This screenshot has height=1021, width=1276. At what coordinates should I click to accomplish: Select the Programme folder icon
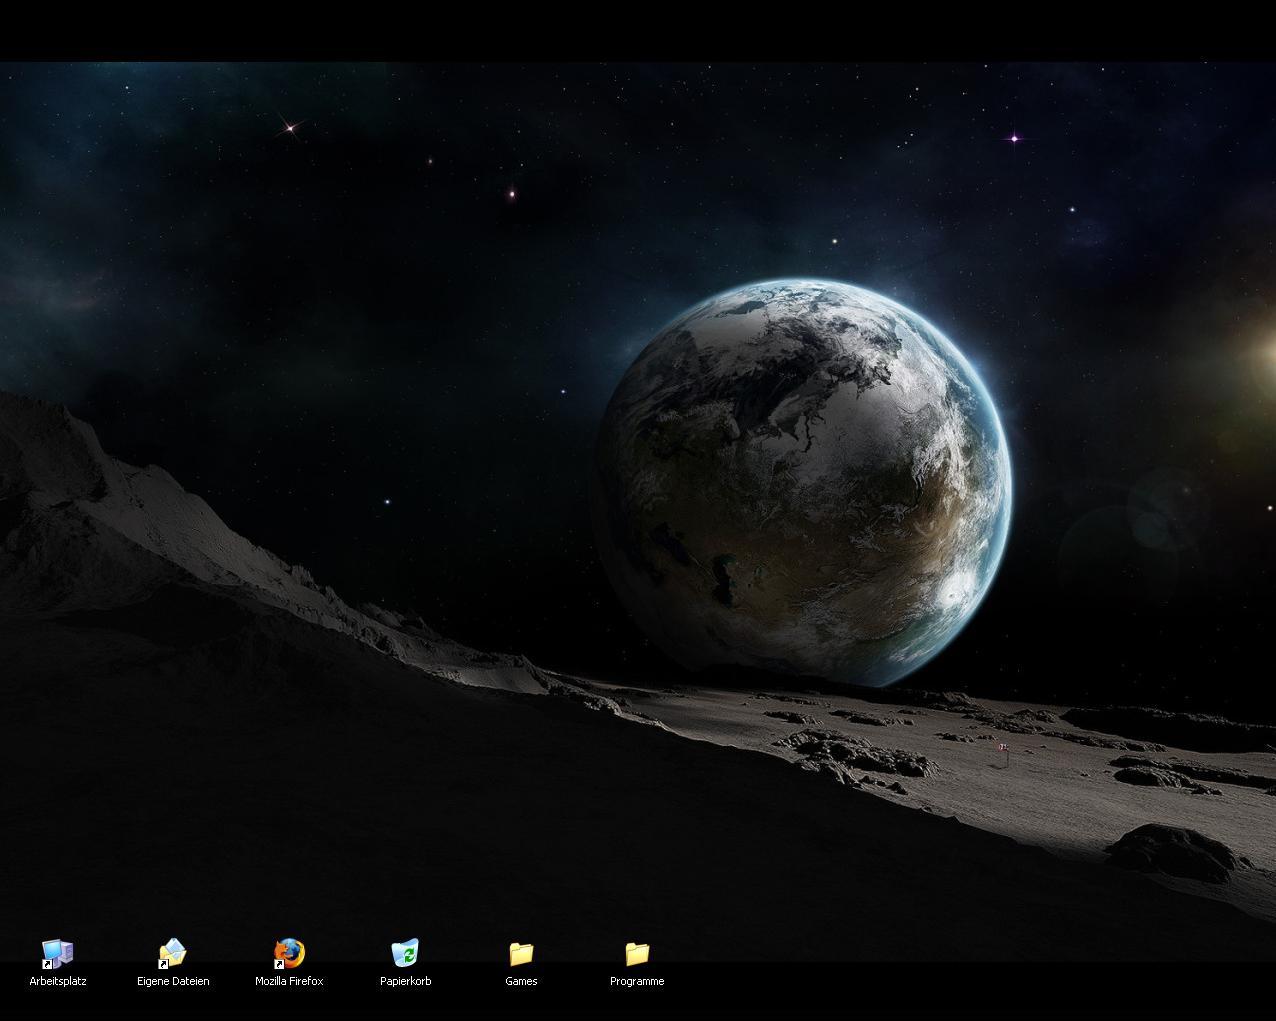pyautogui.click(x=637, y=954)
